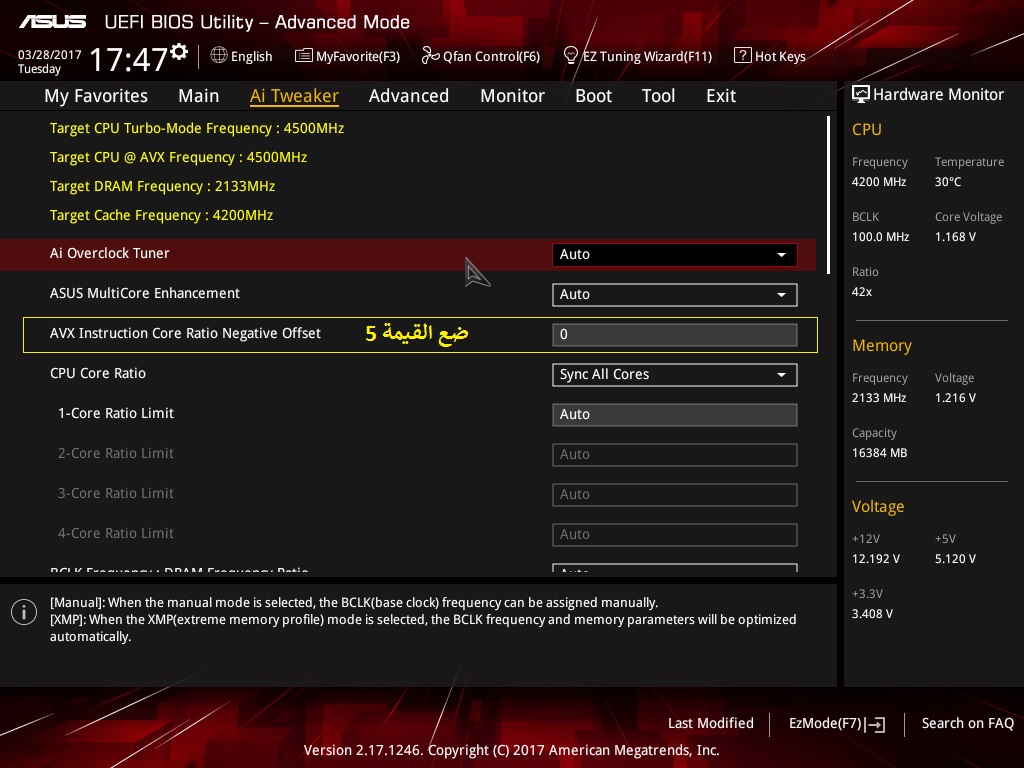Click the CPU frequency value 4200 MHz
Screen dimensions: 1024x768
click(x=878, y=182)
